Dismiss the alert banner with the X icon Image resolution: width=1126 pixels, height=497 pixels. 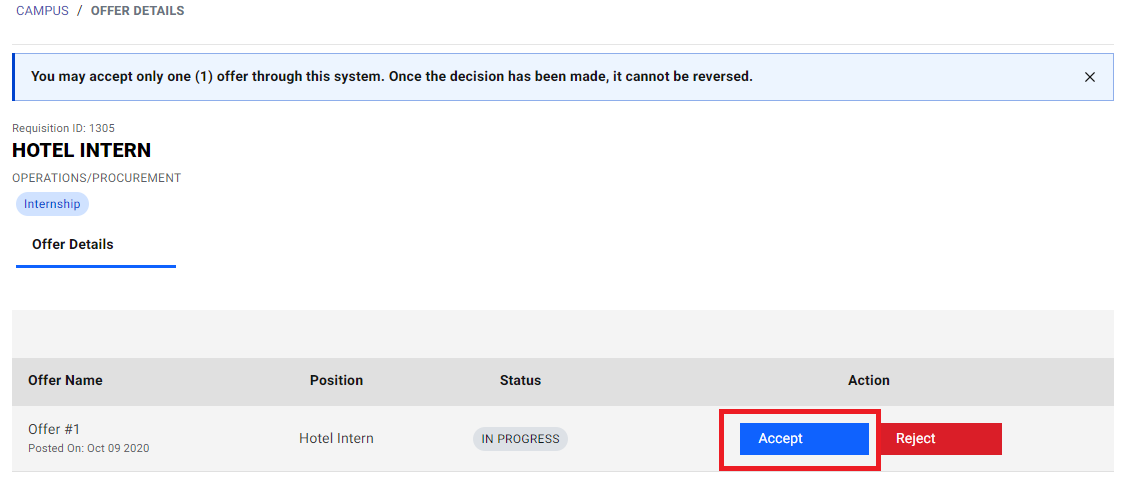1090,77
